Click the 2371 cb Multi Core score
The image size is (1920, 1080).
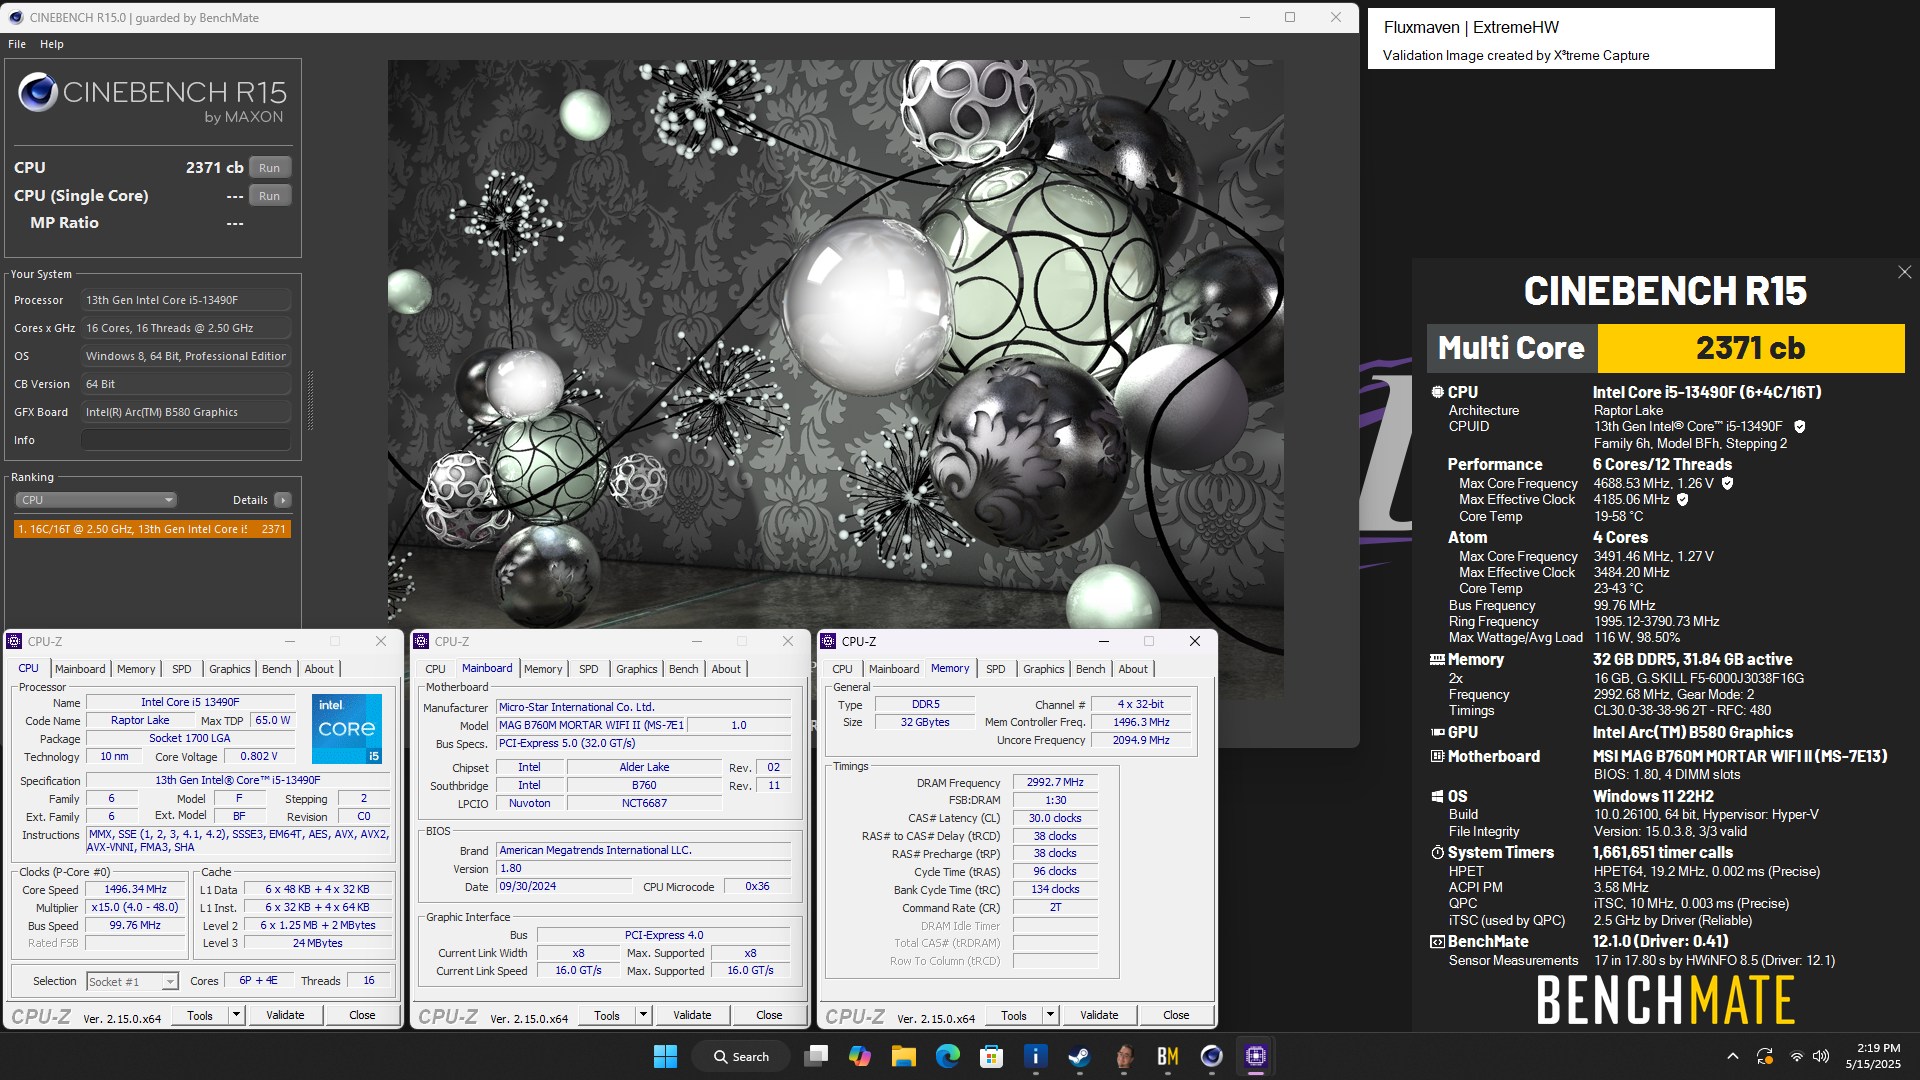[x=1750, y=348]
